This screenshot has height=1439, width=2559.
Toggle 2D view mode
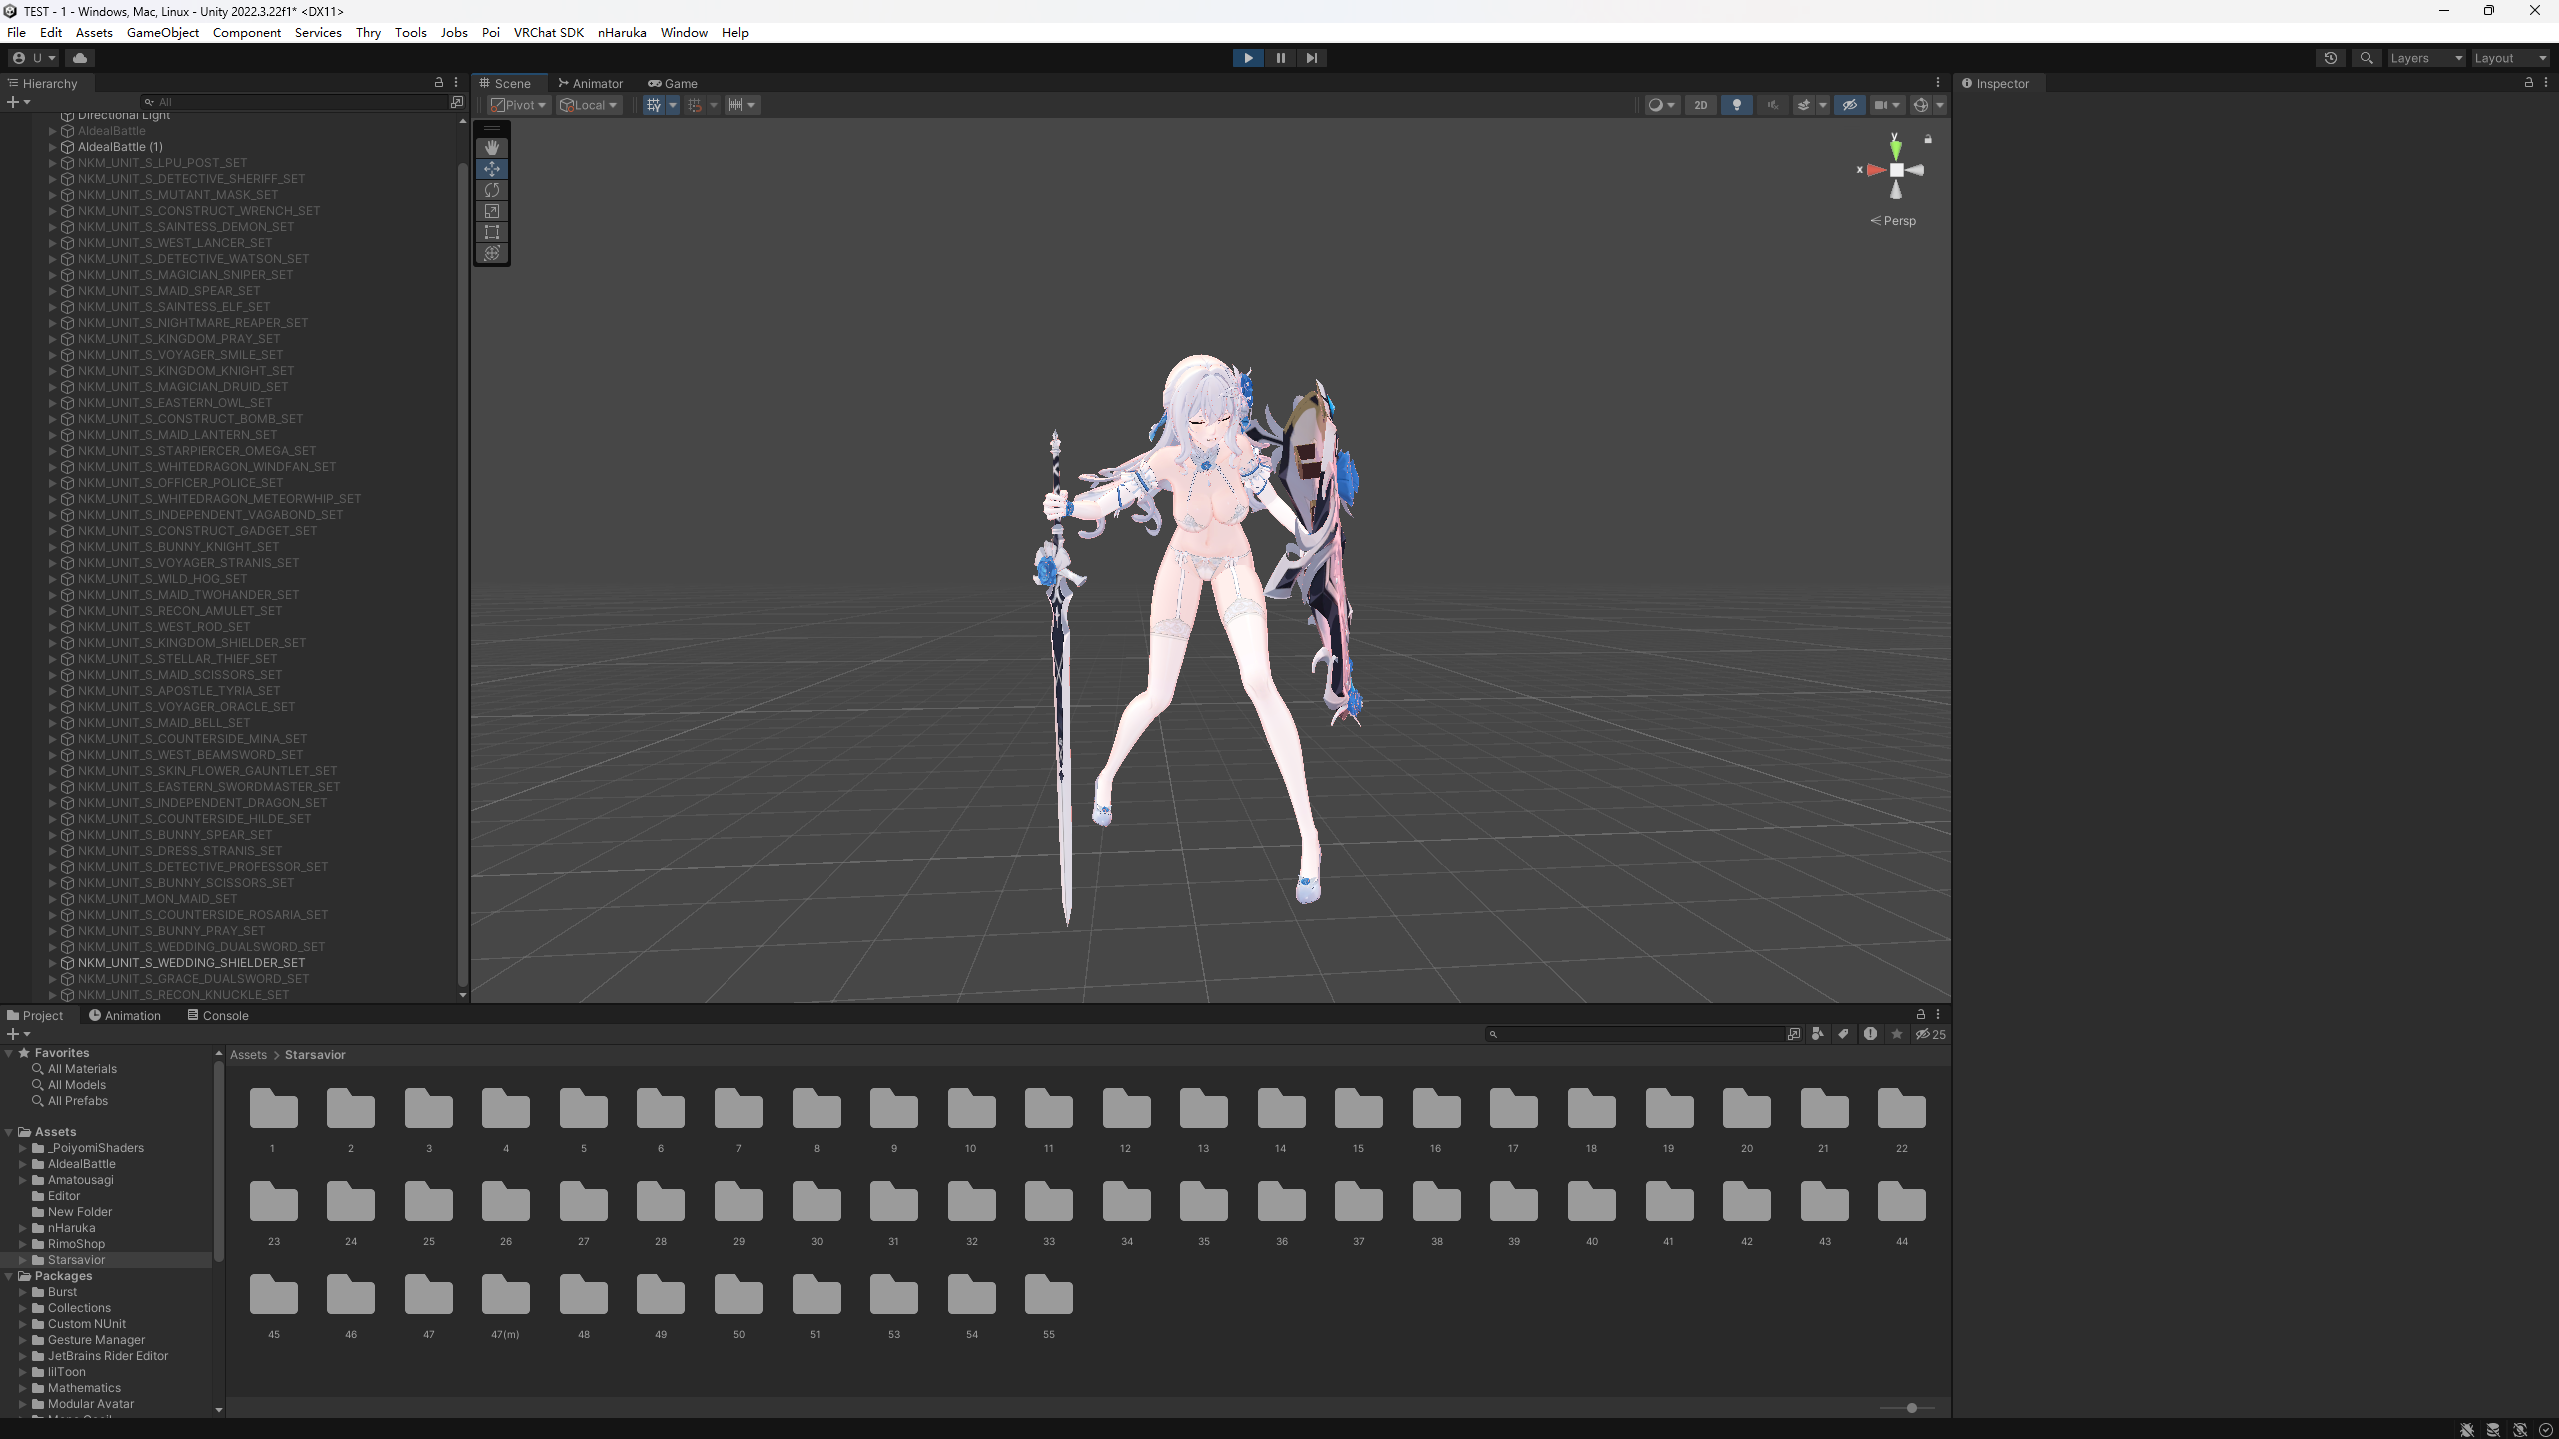tap(1700, 105)
